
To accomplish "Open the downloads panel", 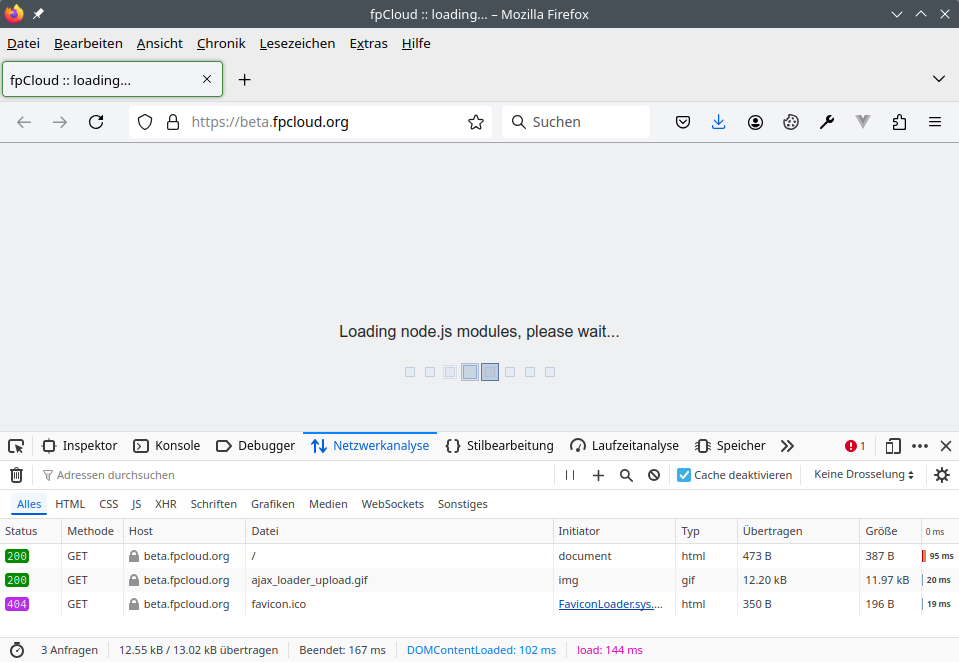I will pyautogui.click(x=718, y=122).
